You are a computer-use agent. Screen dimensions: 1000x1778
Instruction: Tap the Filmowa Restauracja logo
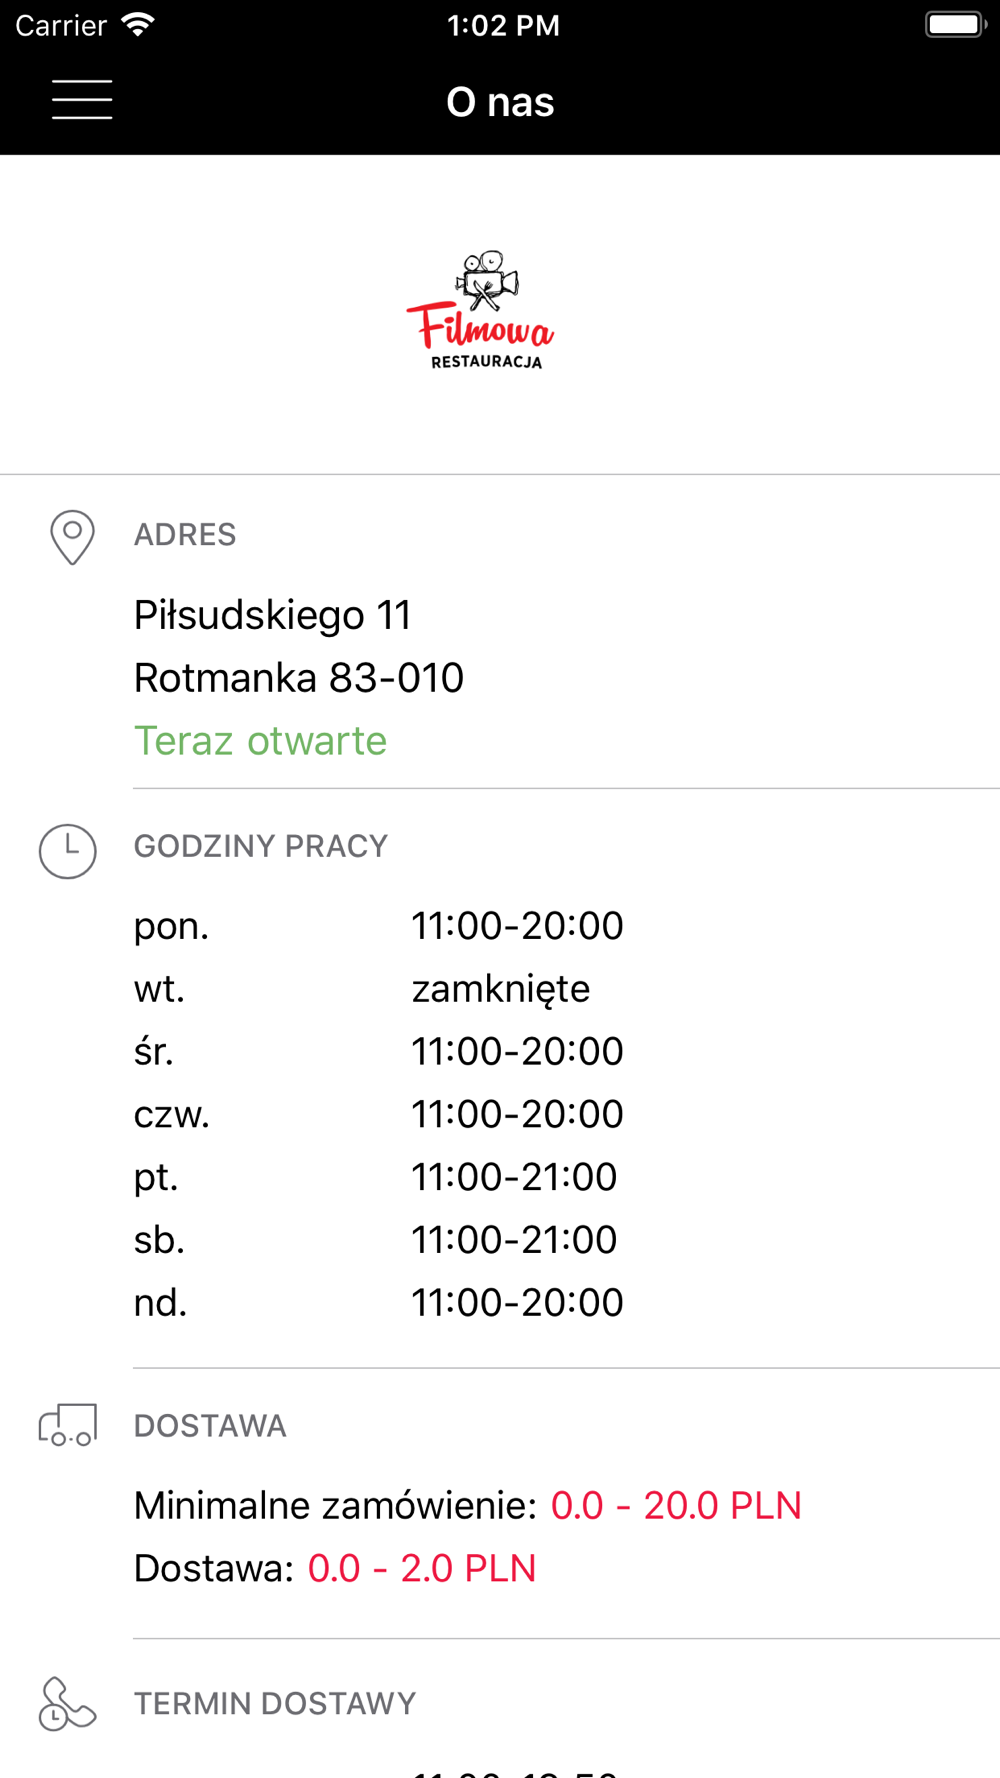pyautogui.click(x=480, y=310)
